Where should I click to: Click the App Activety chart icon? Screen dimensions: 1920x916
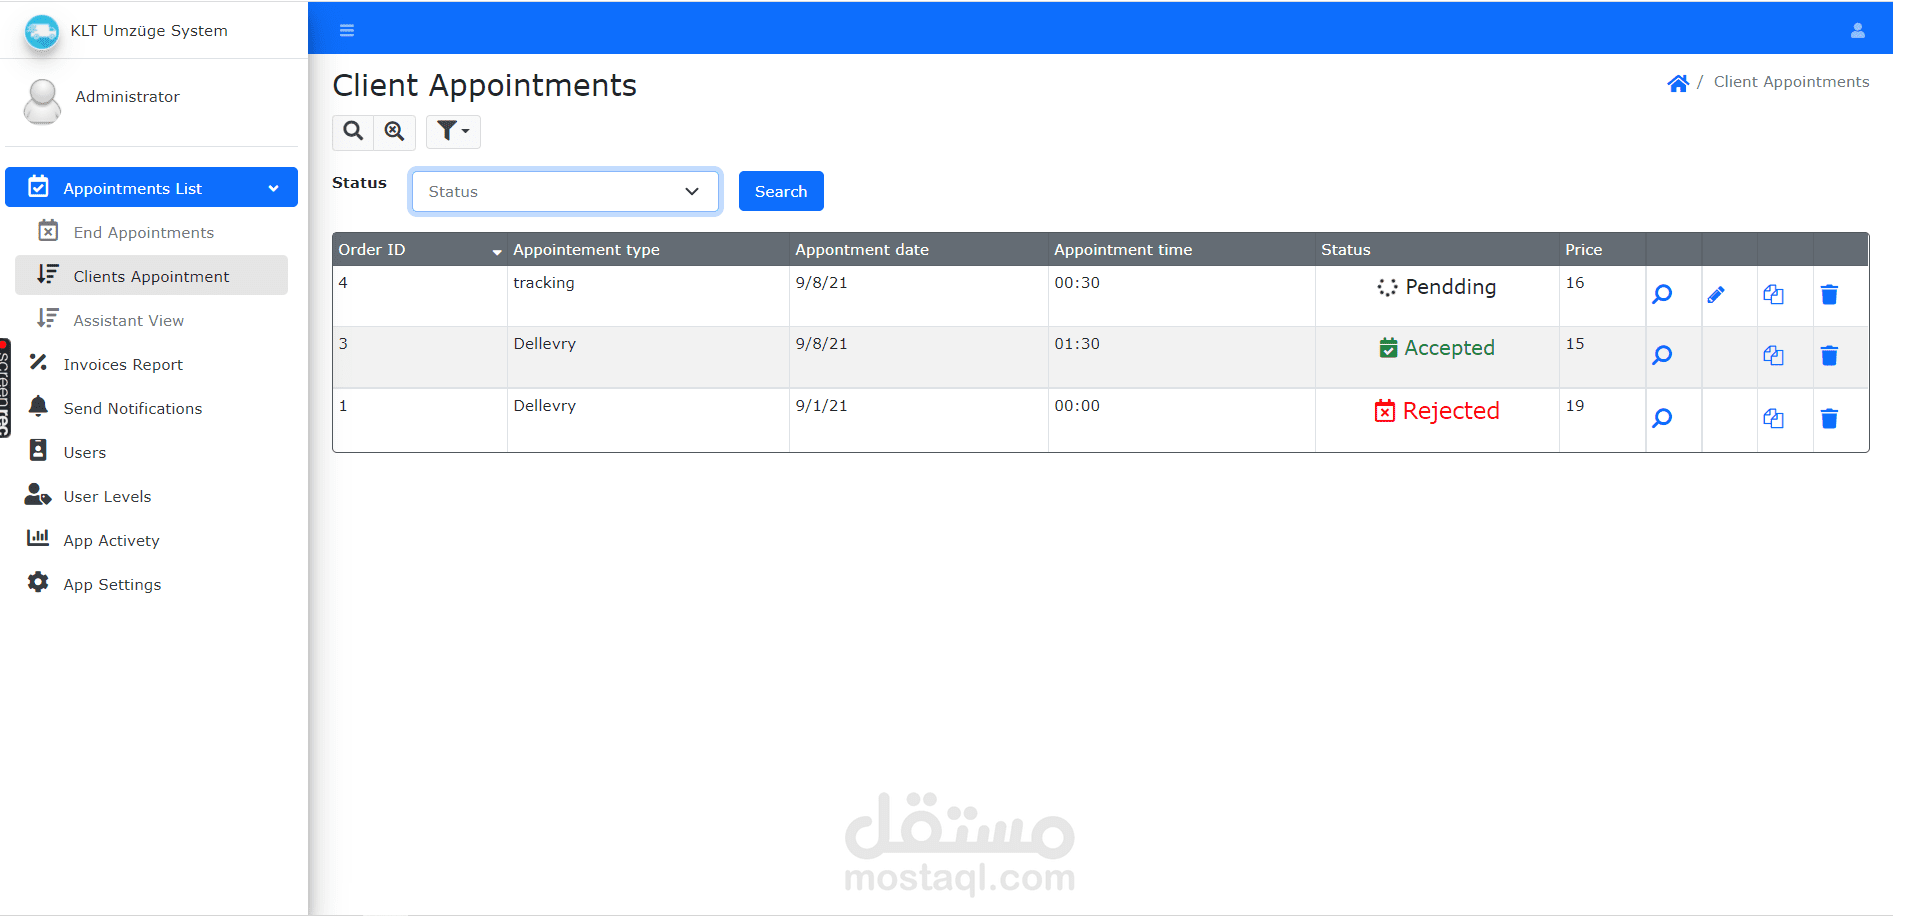click(x=38, y=538)
